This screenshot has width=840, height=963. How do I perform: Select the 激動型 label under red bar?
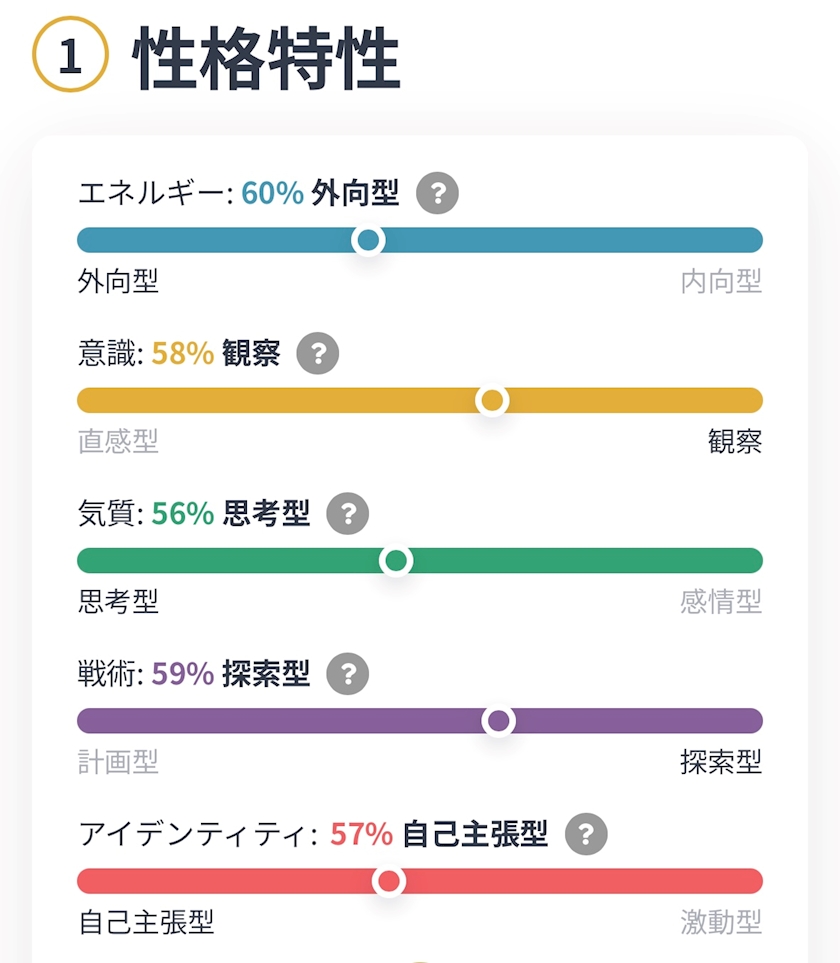click(x=721, y=922)
